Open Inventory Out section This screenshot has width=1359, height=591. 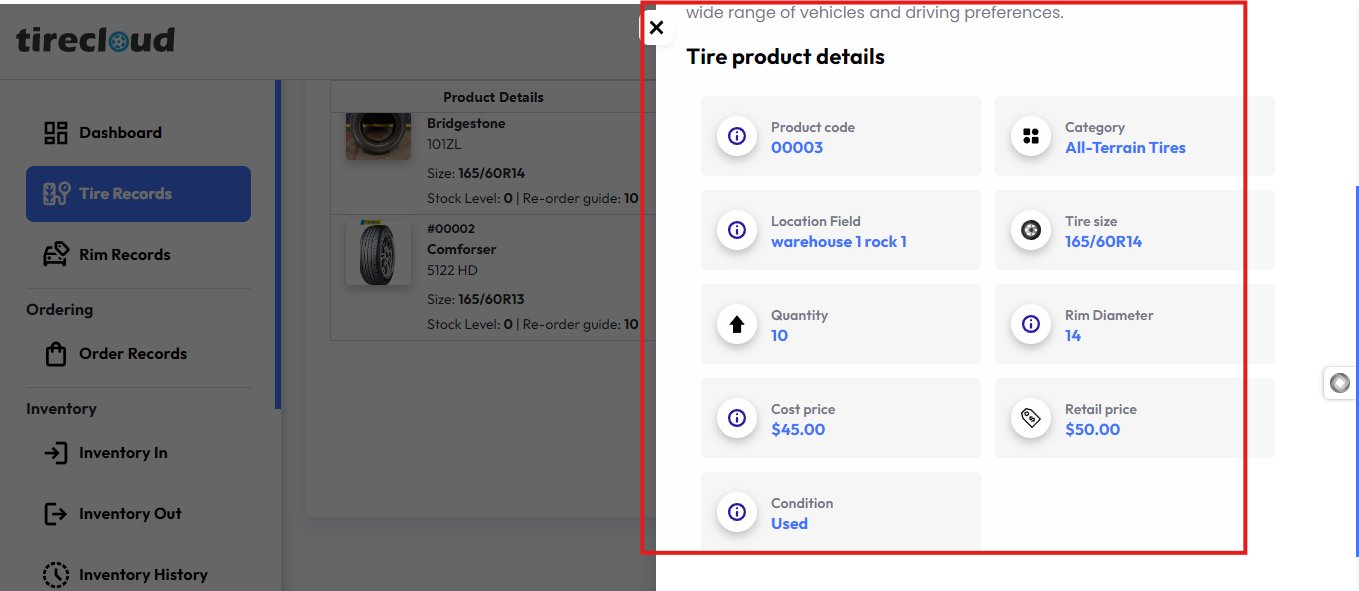(x=129, y=514)
